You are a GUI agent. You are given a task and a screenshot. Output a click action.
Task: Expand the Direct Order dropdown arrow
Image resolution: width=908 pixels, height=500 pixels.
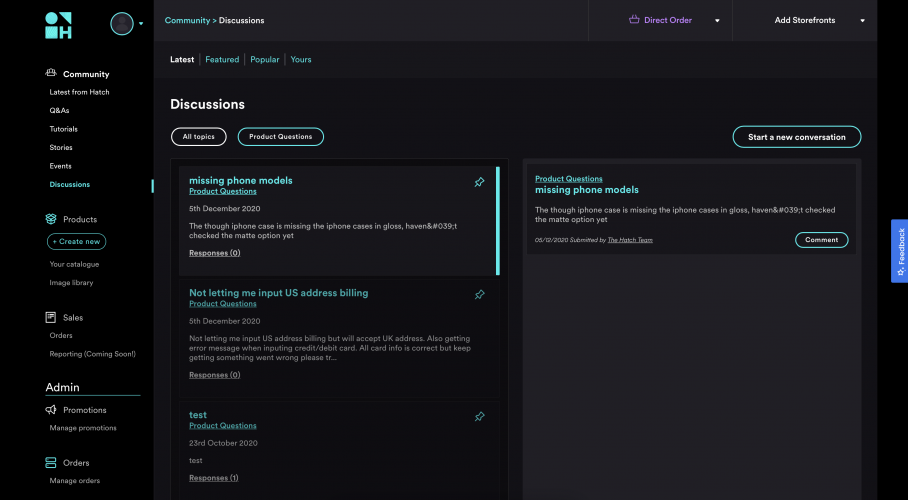coord(717,20)
